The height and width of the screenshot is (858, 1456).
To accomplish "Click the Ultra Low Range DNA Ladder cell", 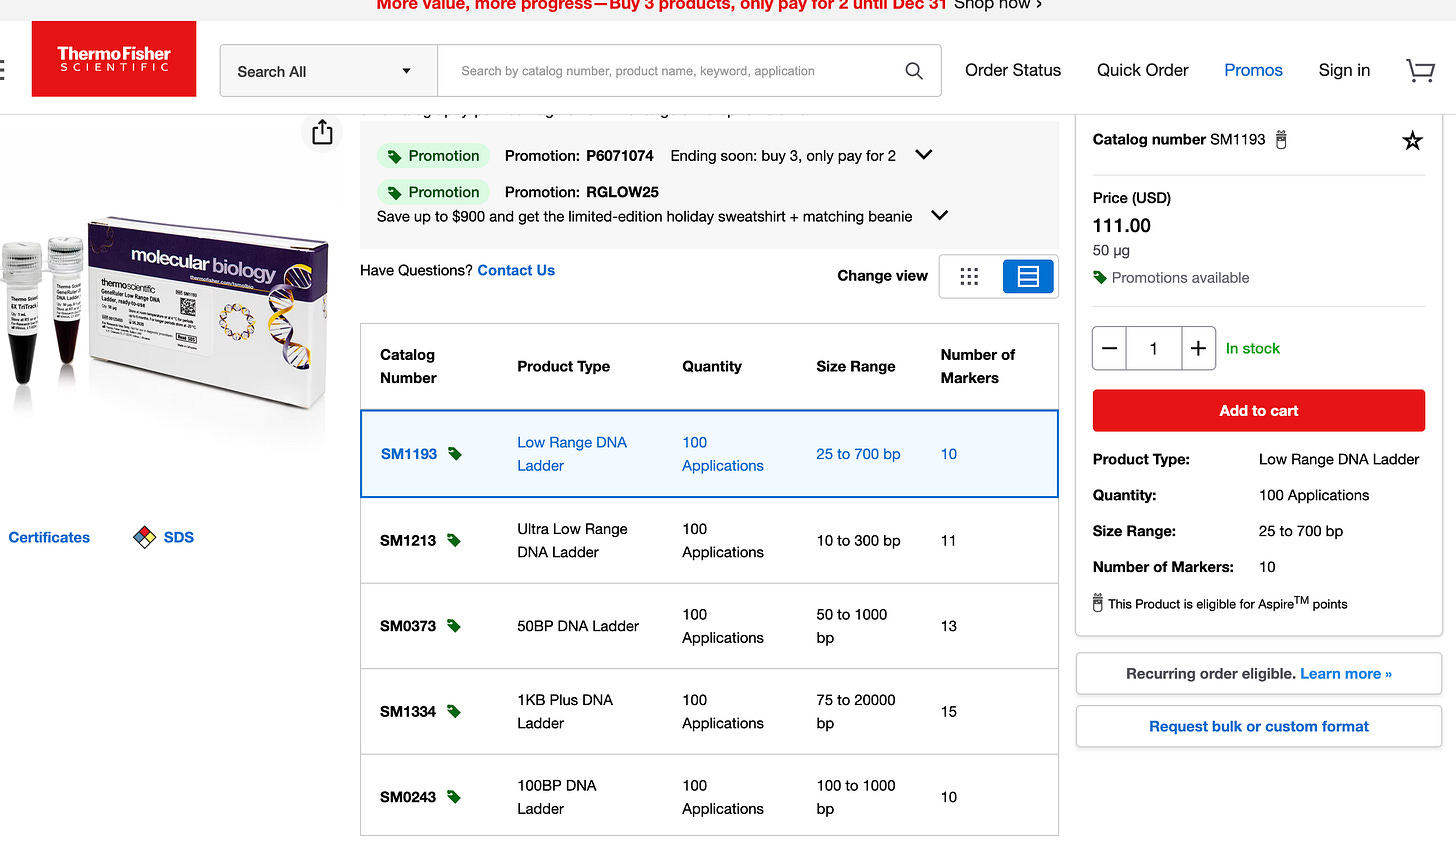I will [x=572, y=540].
